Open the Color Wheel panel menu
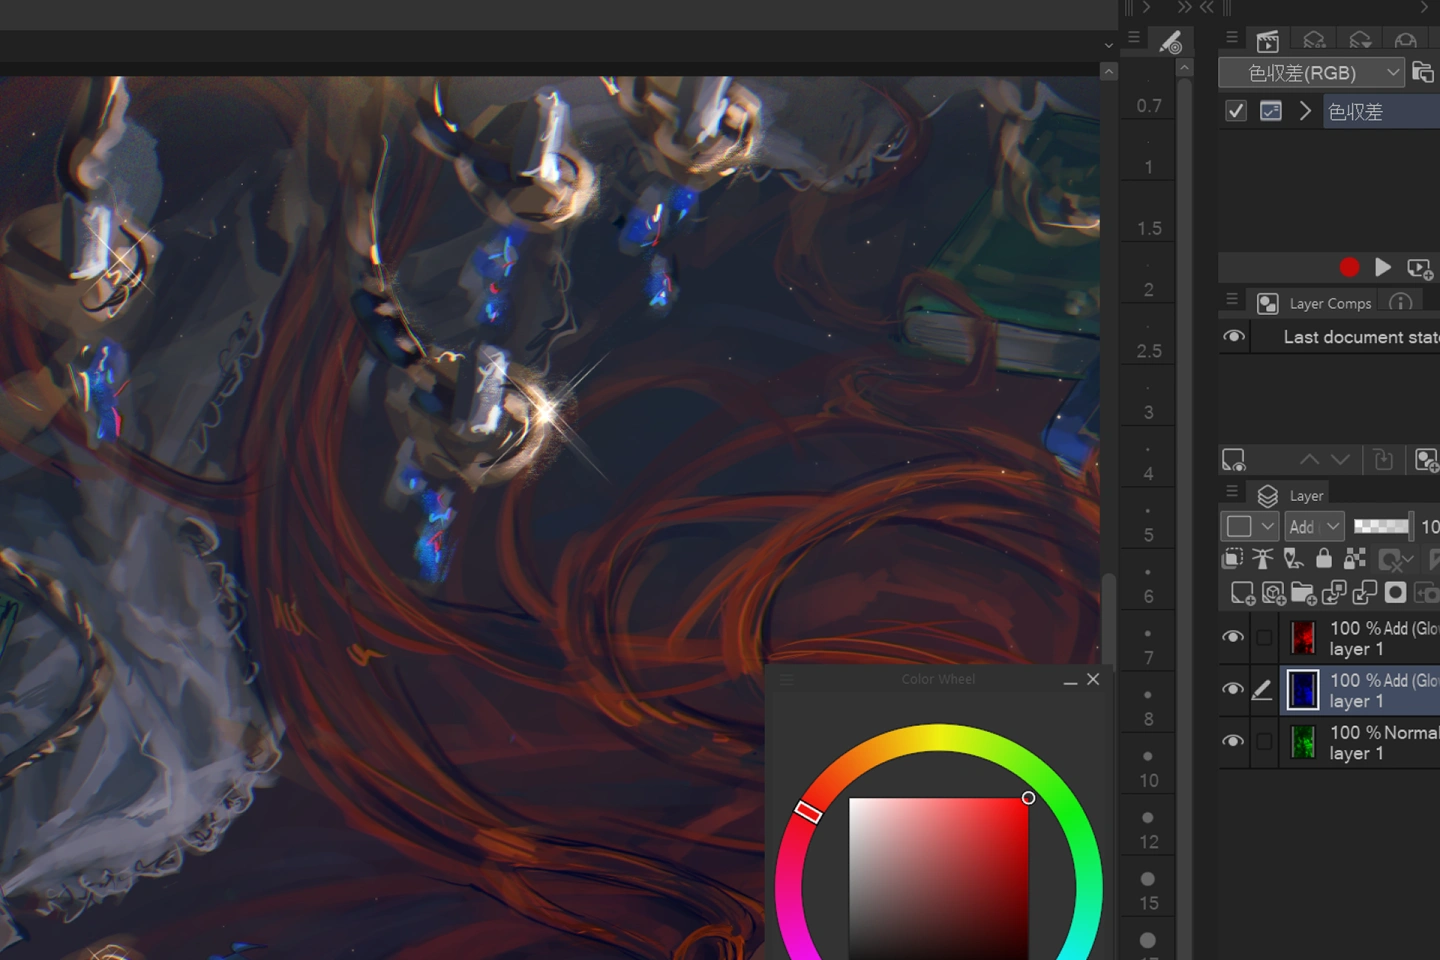Screen dimensions: 1440x960 click(787, 679)
